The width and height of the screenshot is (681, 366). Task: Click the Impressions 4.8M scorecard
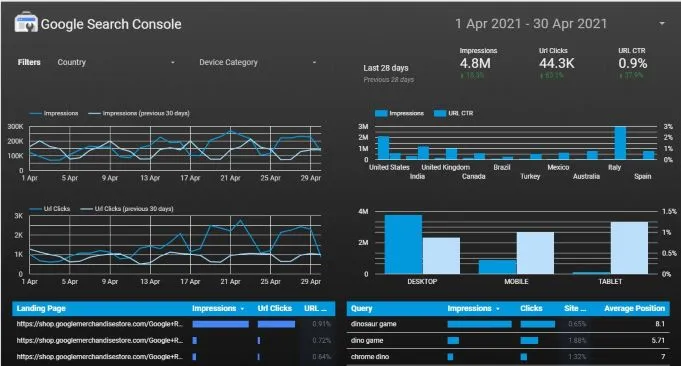(478, 63)
